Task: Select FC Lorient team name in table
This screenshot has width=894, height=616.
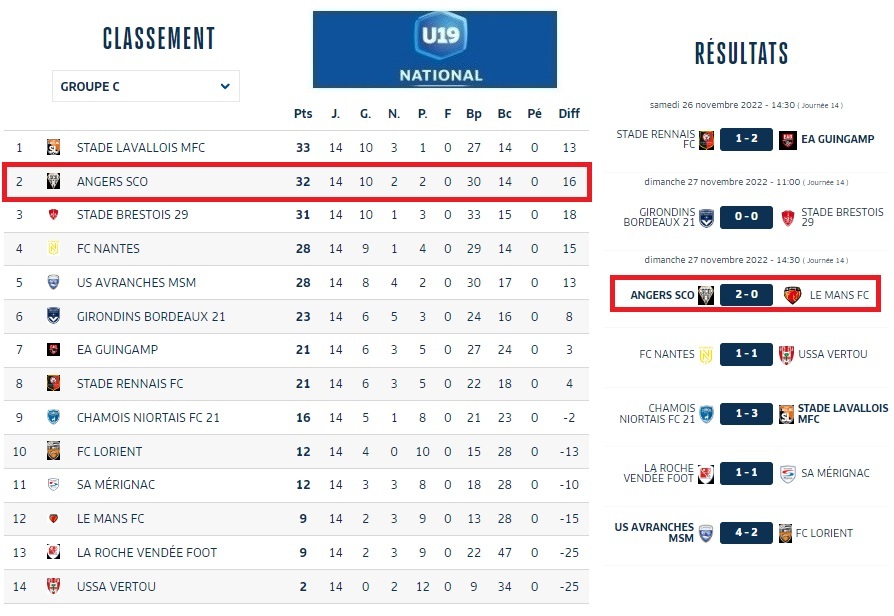Action: [x=110, y=451]
